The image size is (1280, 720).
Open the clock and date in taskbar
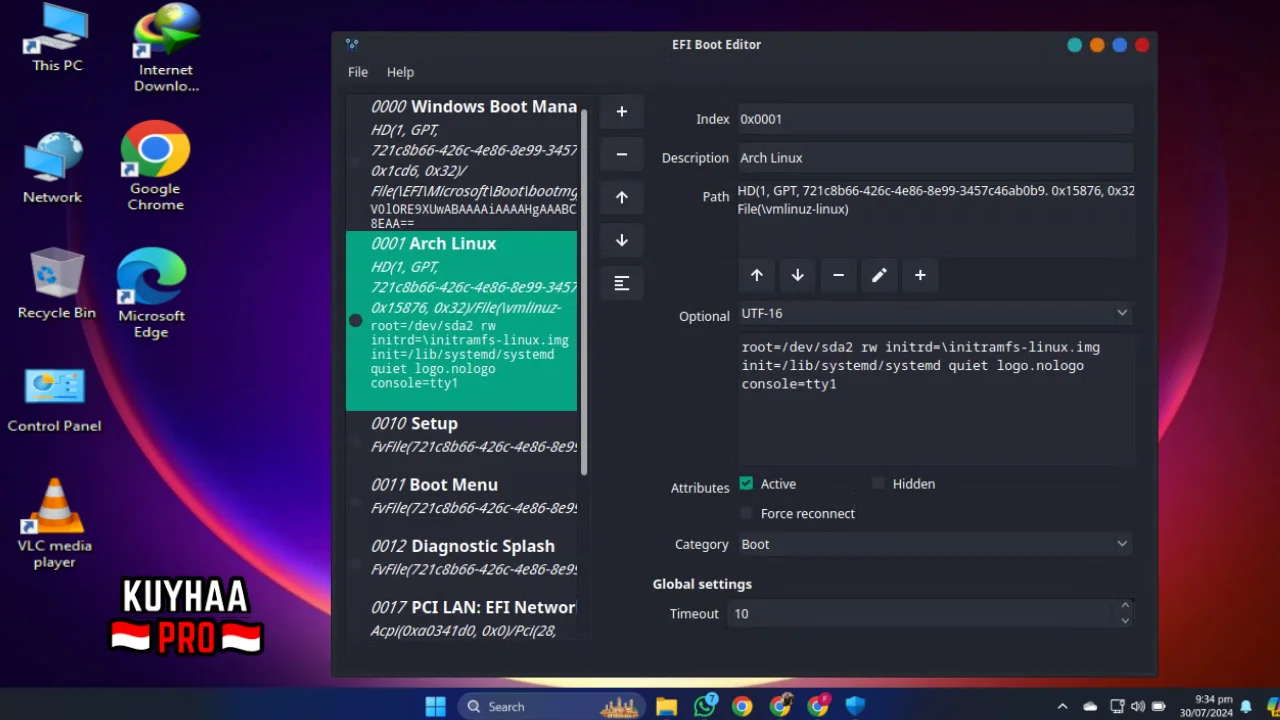pyautogui.click(x=1204, y=706)
